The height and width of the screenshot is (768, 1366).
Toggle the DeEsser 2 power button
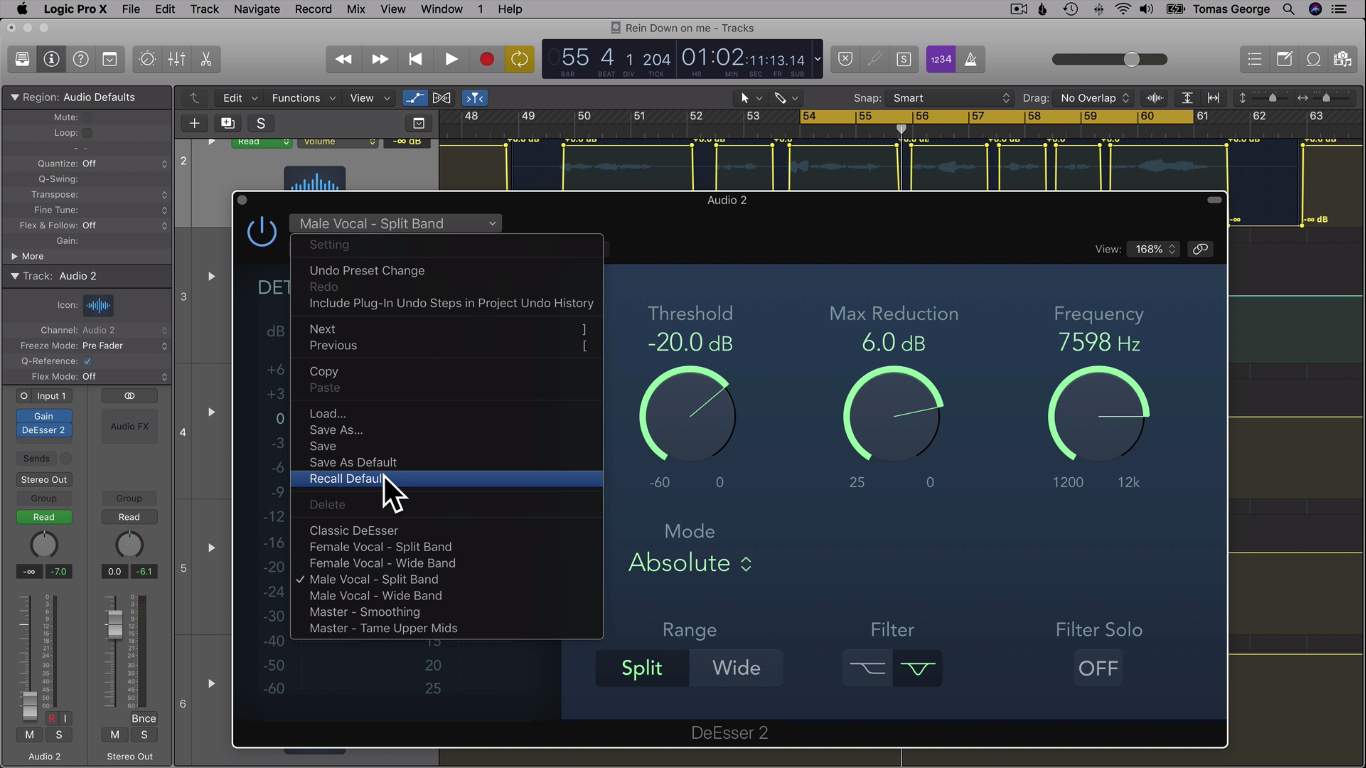(262, 231)
